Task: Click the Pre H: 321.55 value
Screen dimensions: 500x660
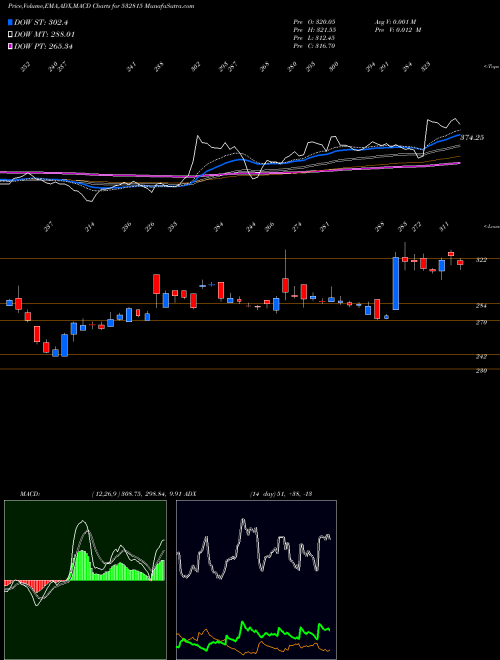Action: click(x=314, y=30)
